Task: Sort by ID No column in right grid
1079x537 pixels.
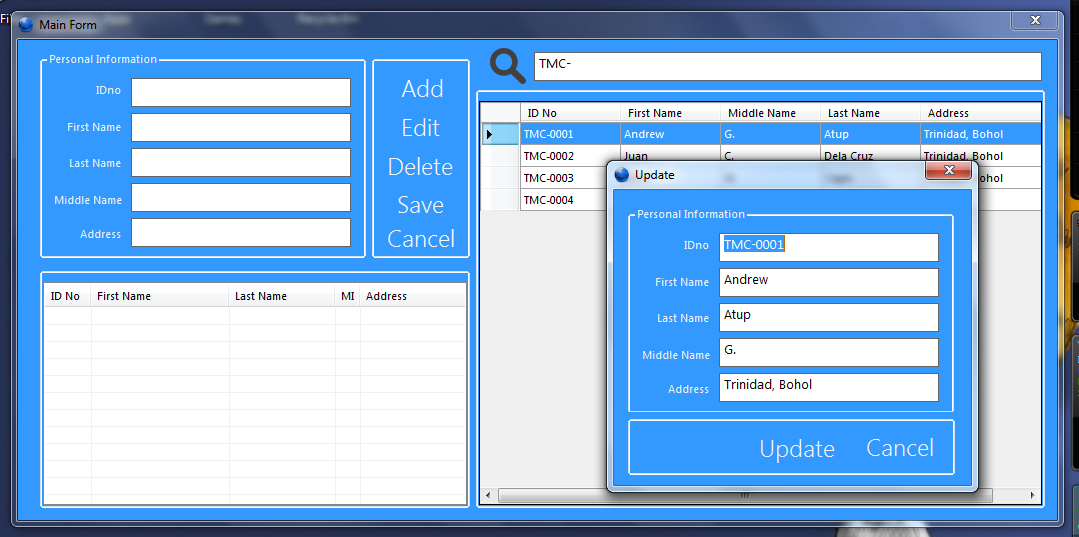Action: click(570, 113)
